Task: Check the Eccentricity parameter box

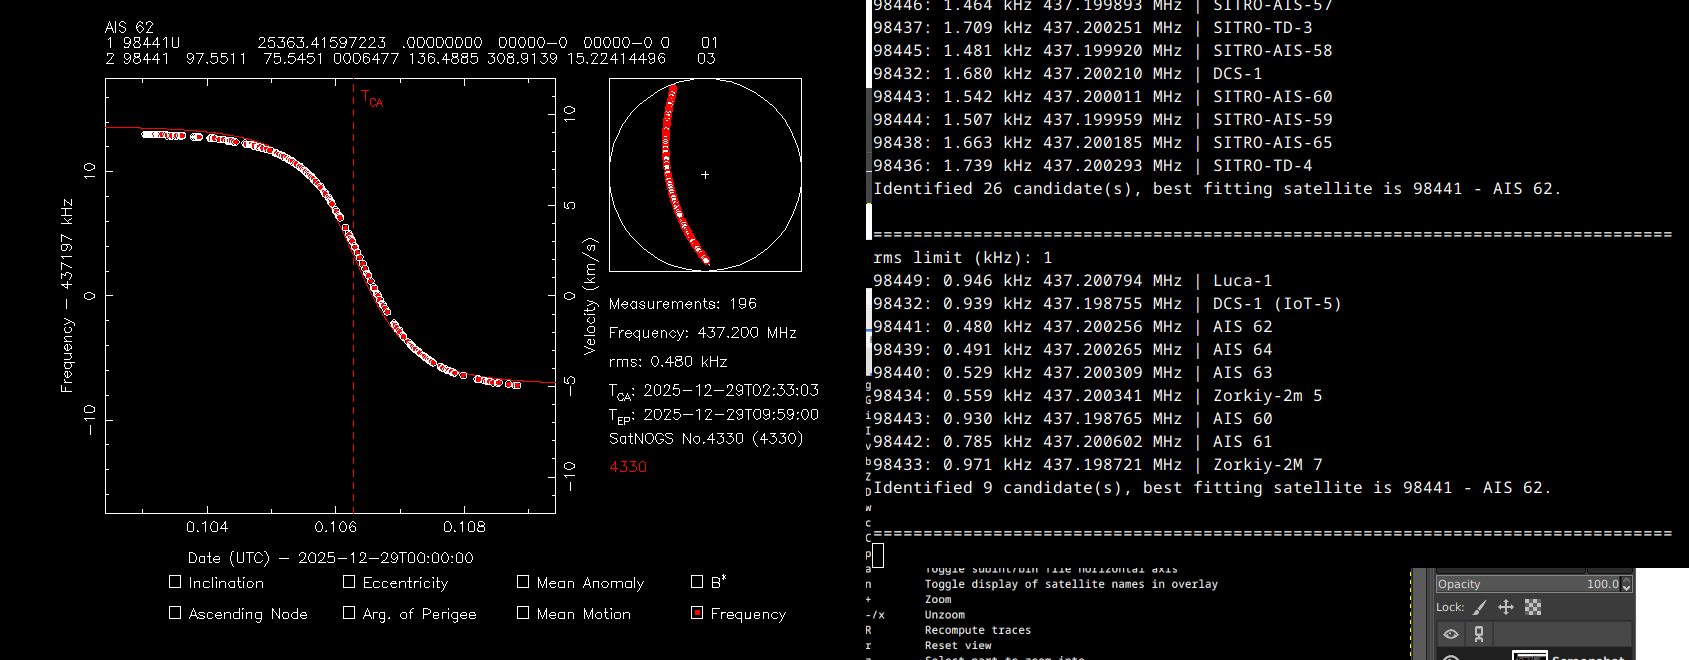Action: [x=349, y=582]
